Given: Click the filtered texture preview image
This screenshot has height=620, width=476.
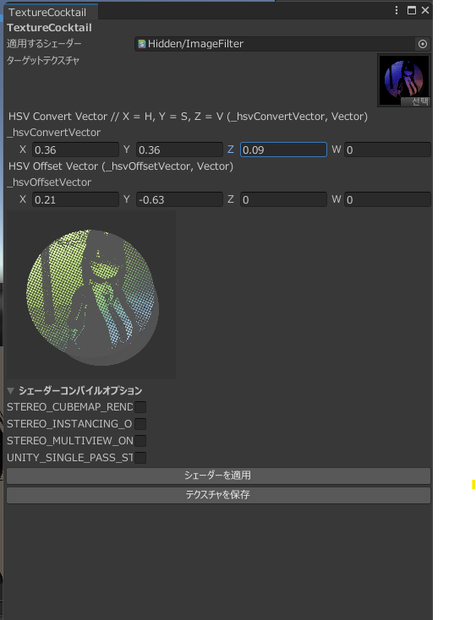Looking at the screenshot, I should click(91, 295).
